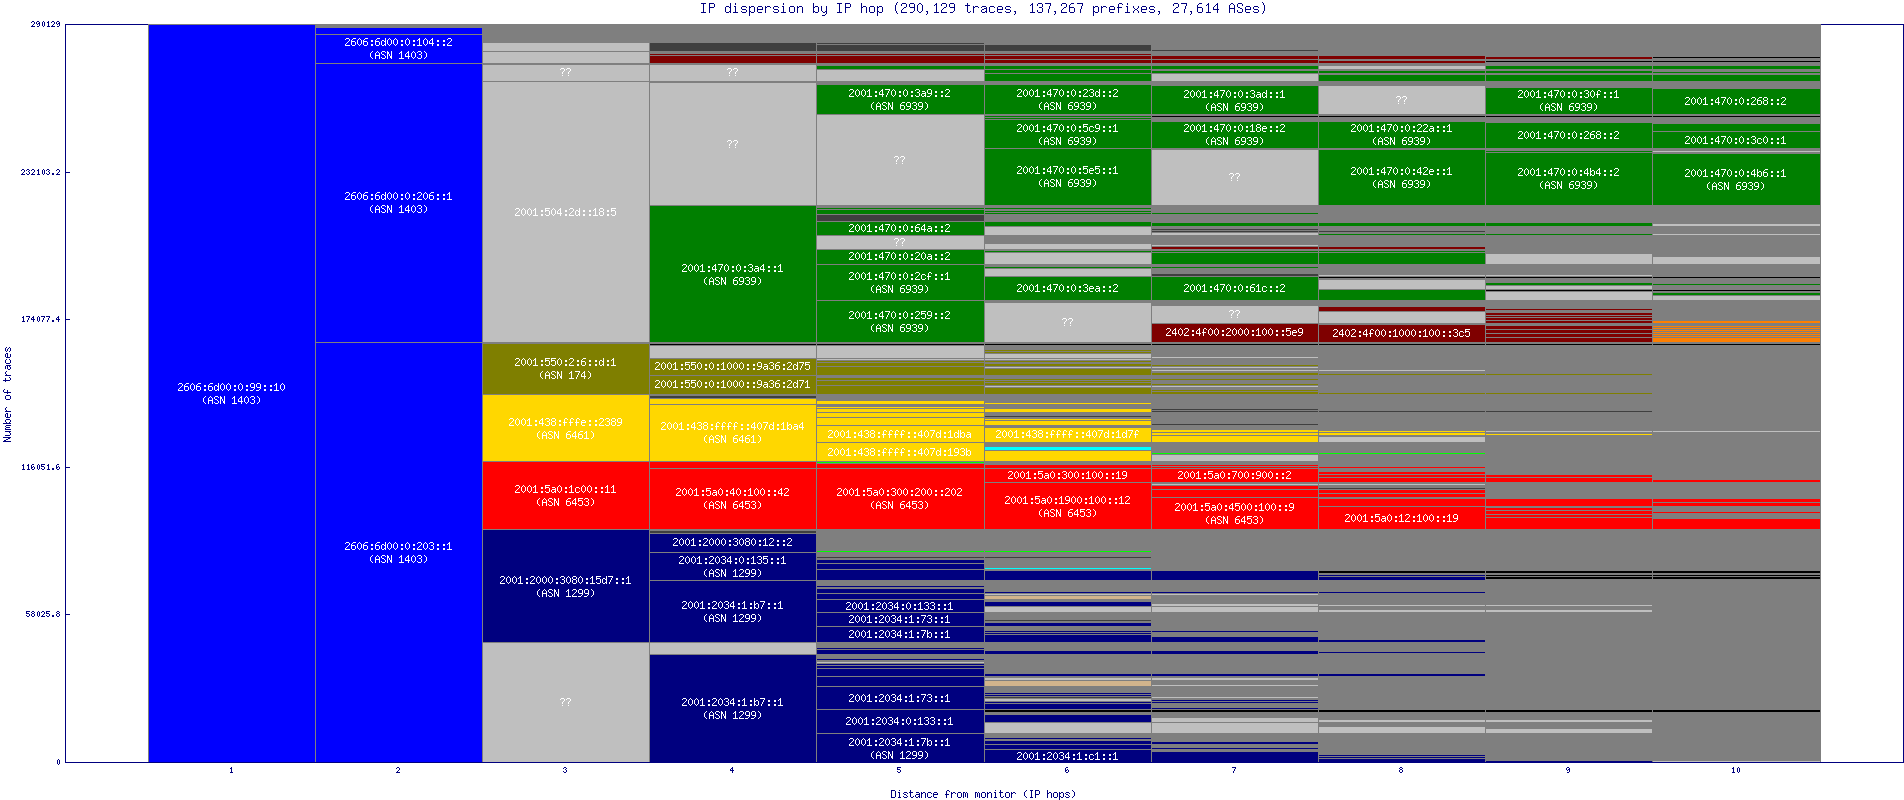The image size is (1904, 800).
Task: Select the red 2001:5a0:1c00::11 block
Action: [x=566, y=495]
